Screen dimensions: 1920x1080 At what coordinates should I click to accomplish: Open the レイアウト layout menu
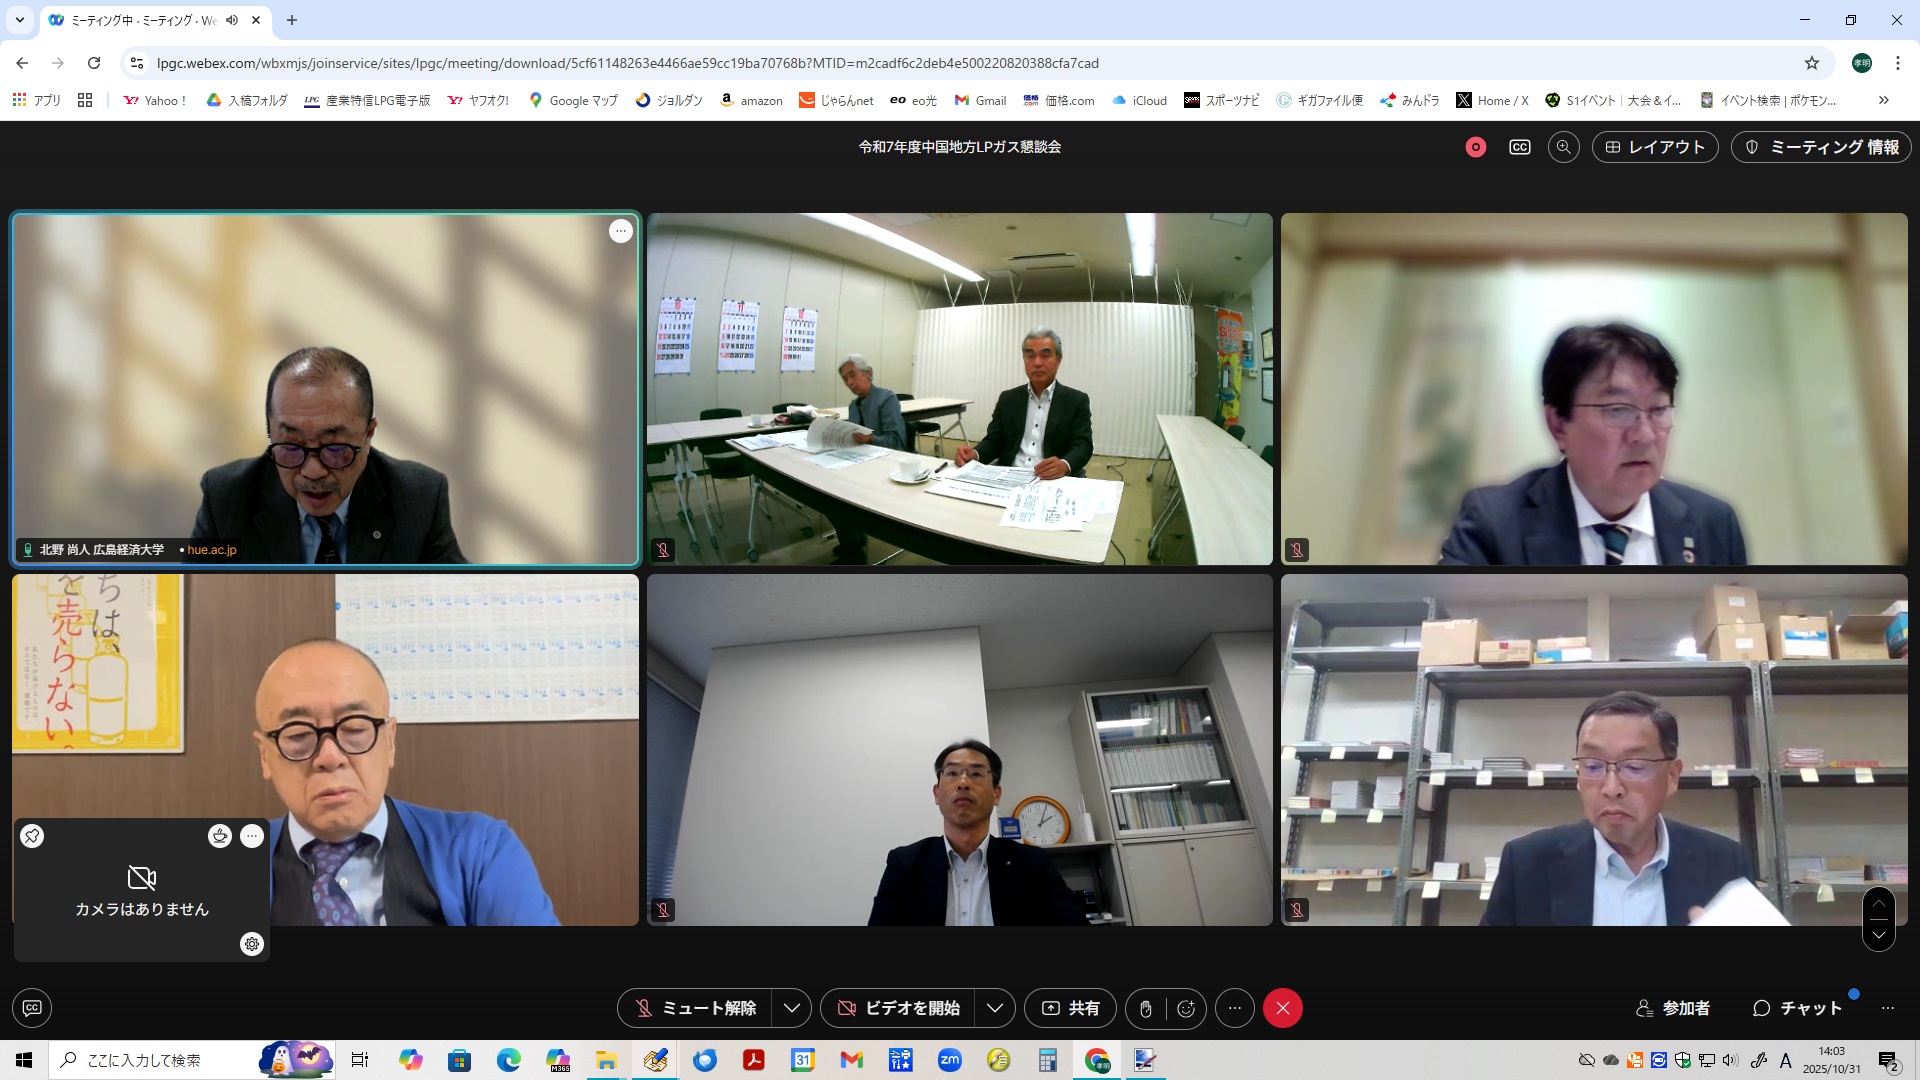coord(1655,147)
